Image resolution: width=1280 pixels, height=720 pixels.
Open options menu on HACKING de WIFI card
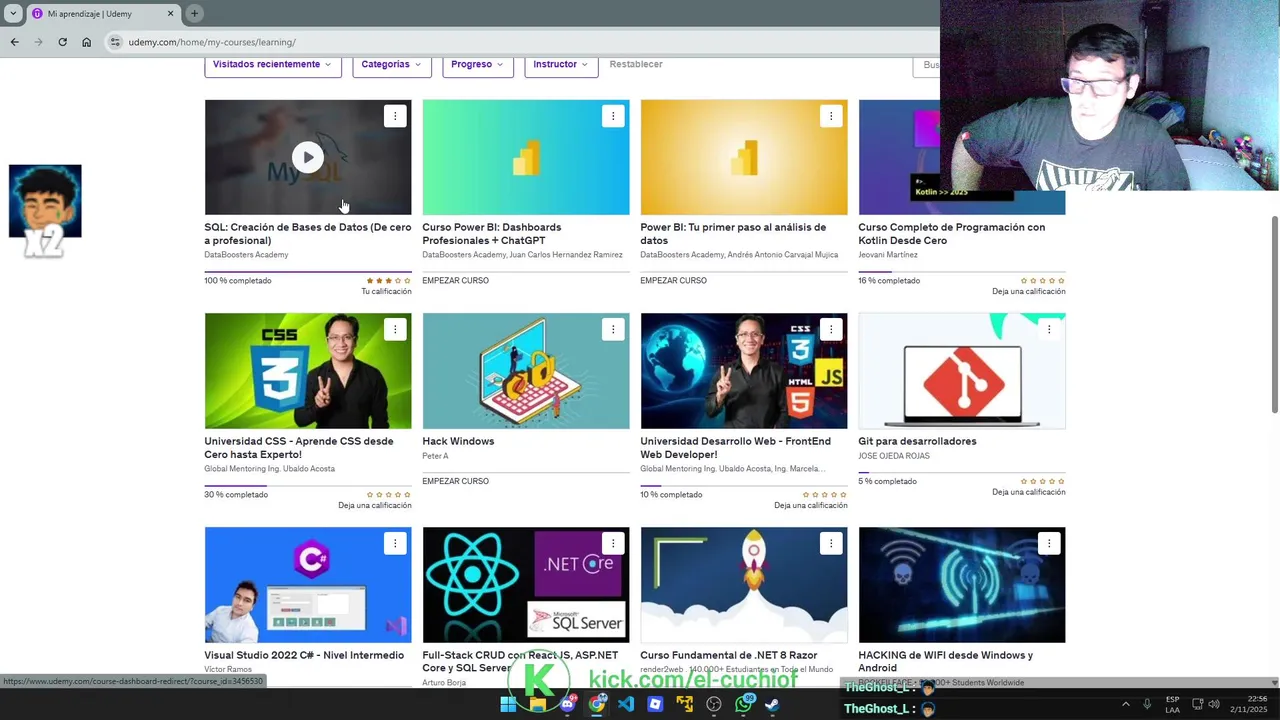coord(1049,544)
